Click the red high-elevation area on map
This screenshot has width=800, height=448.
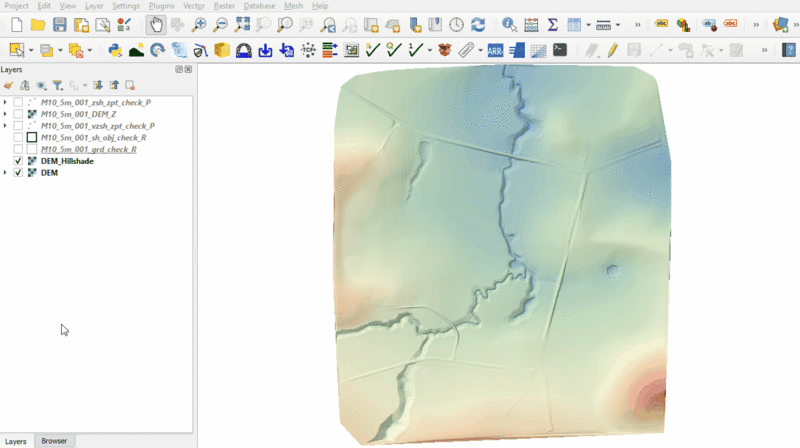tap(652, 391)
